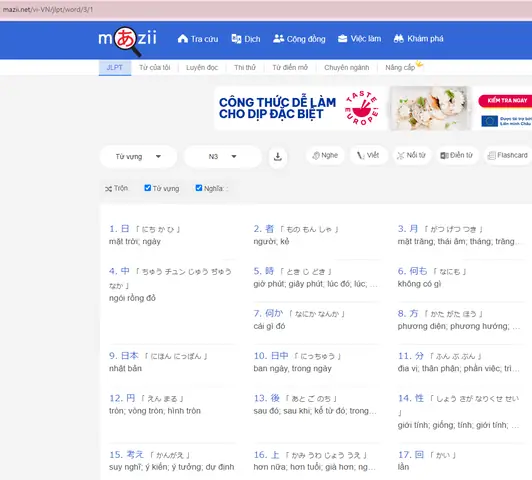Click meaning text 'cái gì đó'

[269, 326]
